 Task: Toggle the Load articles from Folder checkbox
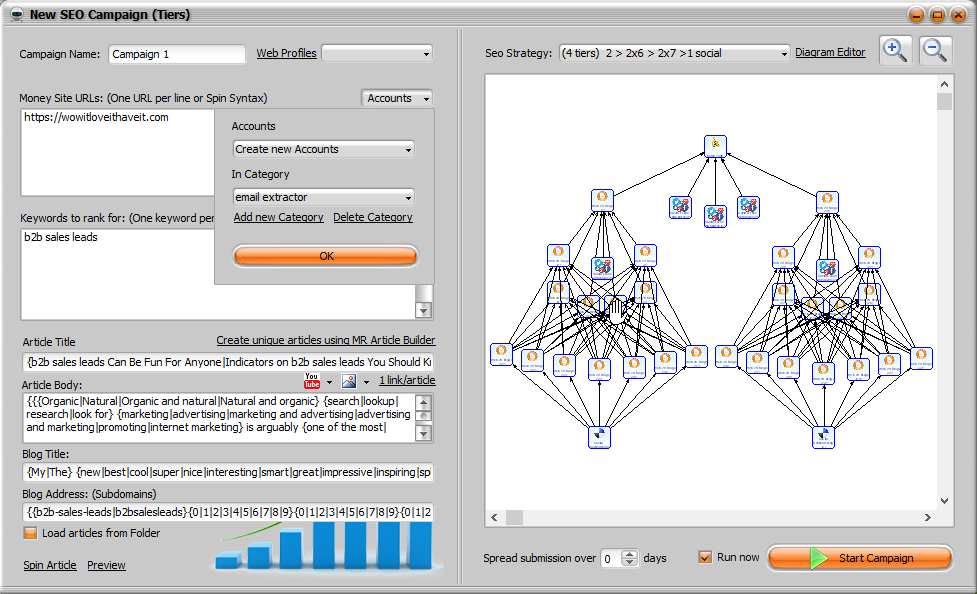[30, 533]
